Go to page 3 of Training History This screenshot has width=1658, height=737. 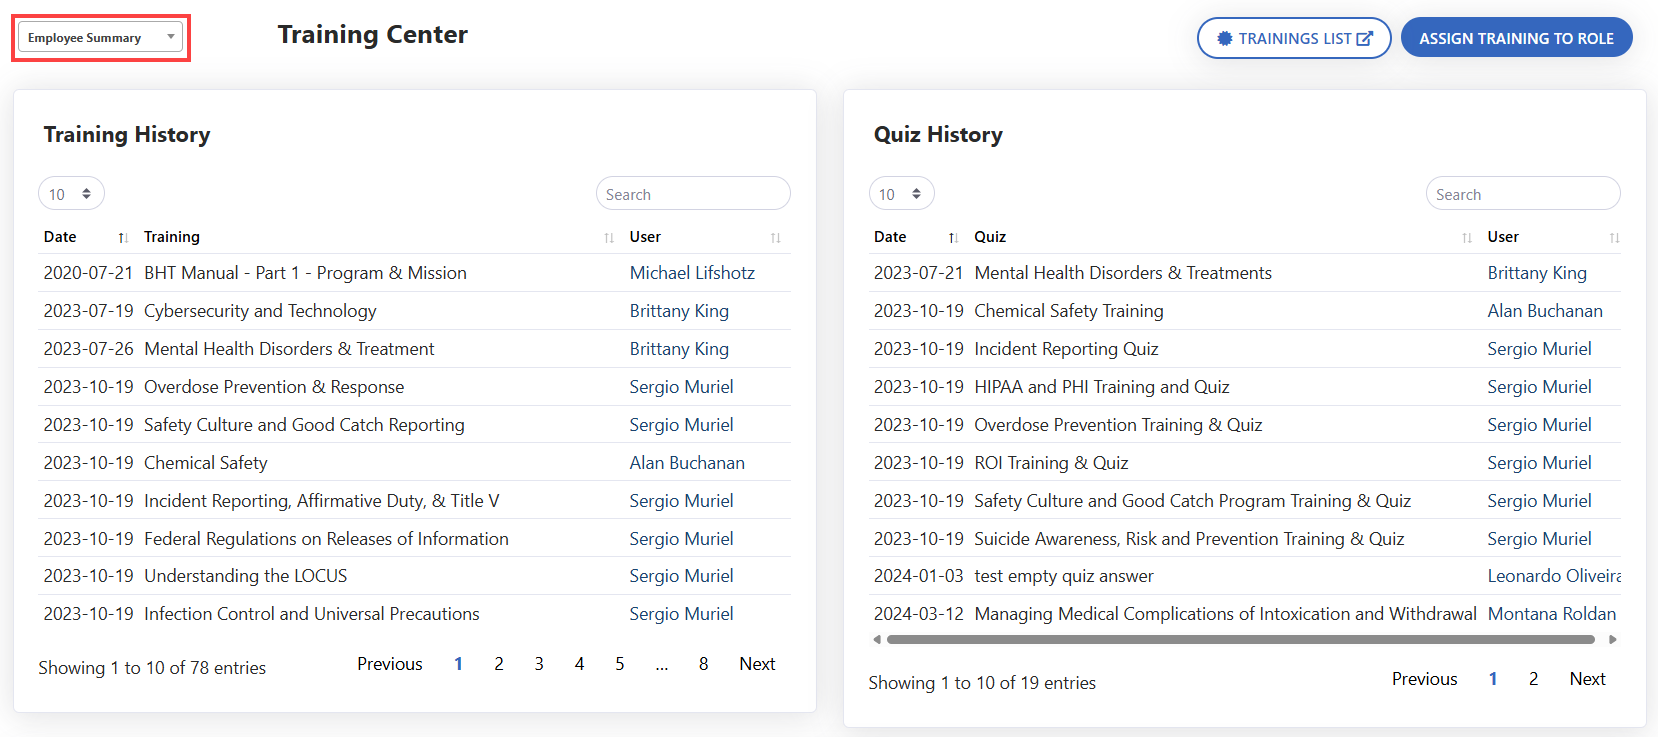coord(539,664)
